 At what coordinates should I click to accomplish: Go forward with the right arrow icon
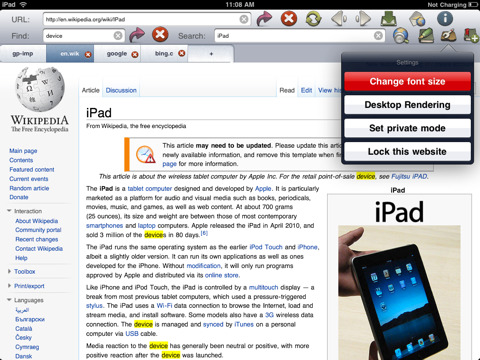tap(363, 19)
